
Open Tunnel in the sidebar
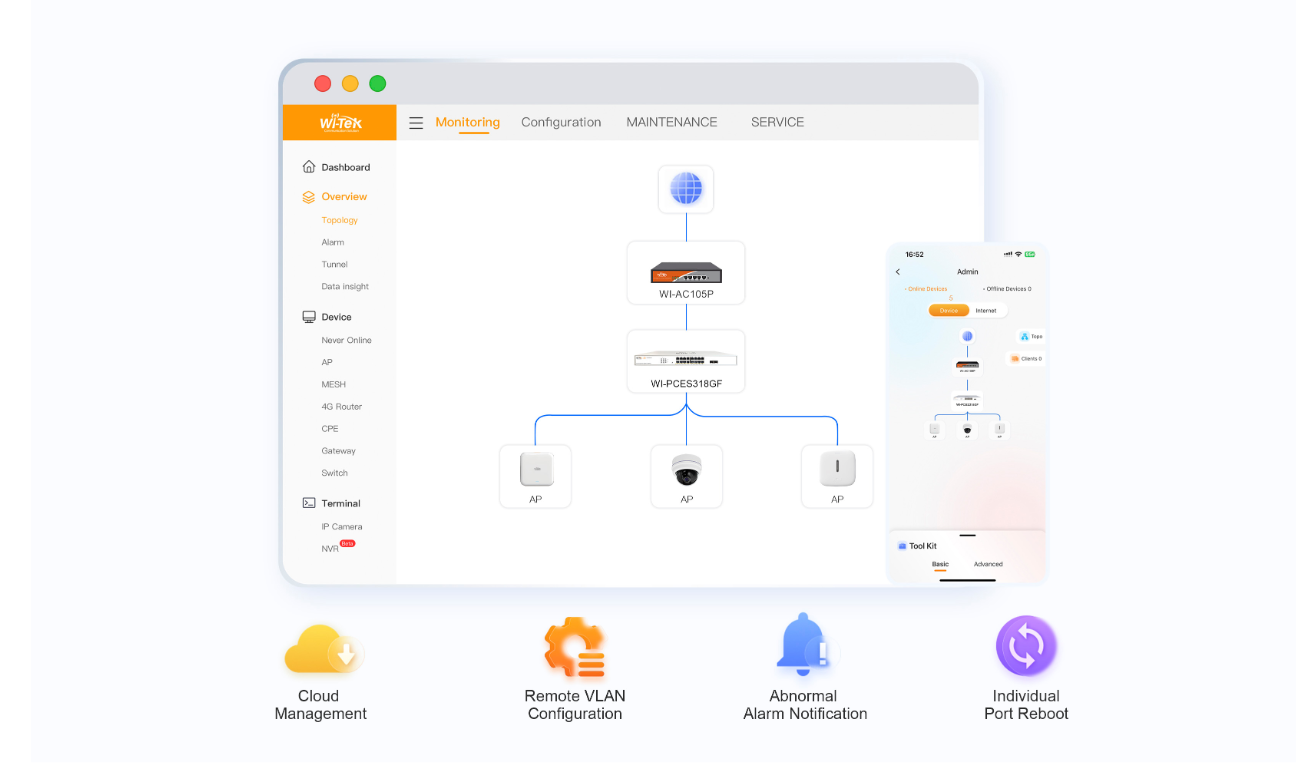[x=335, y=264]
